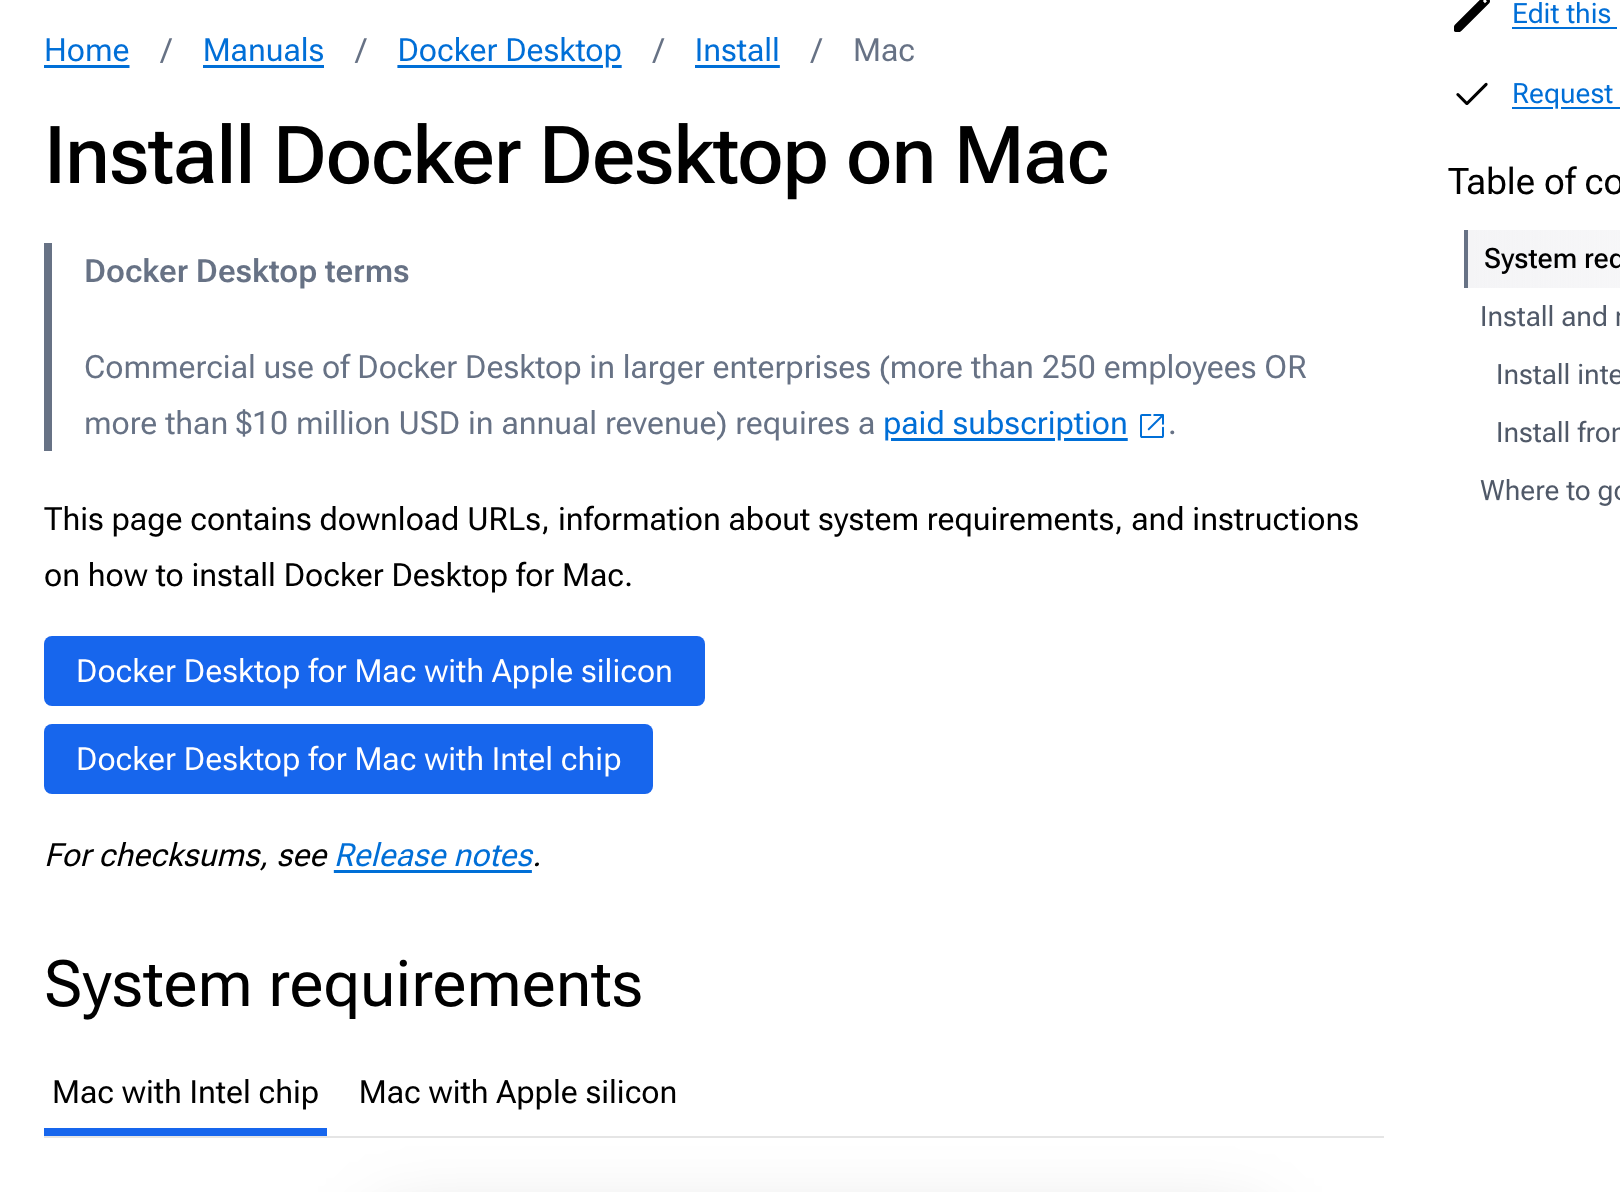Open the Home breadcrumb link
Viewport: 1620px width, 1192px height.
coord(87,51)
